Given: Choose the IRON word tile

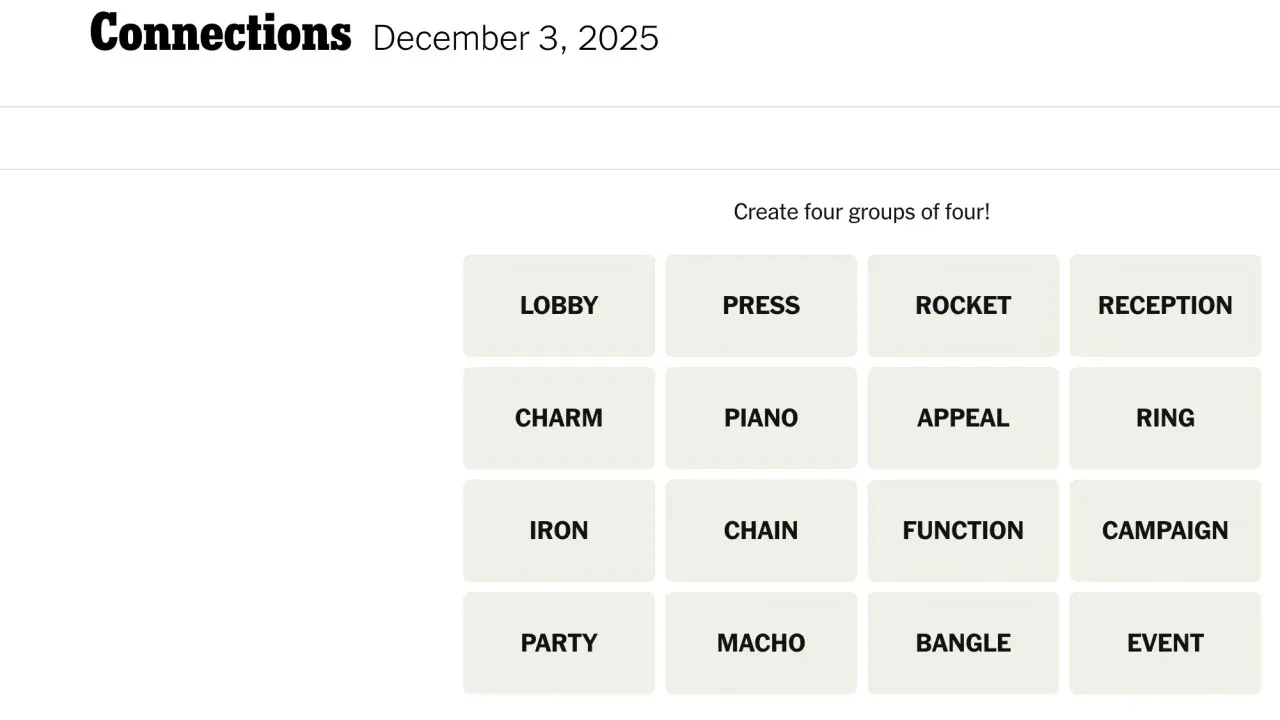Looking at the screenshot, I should 558,530.
